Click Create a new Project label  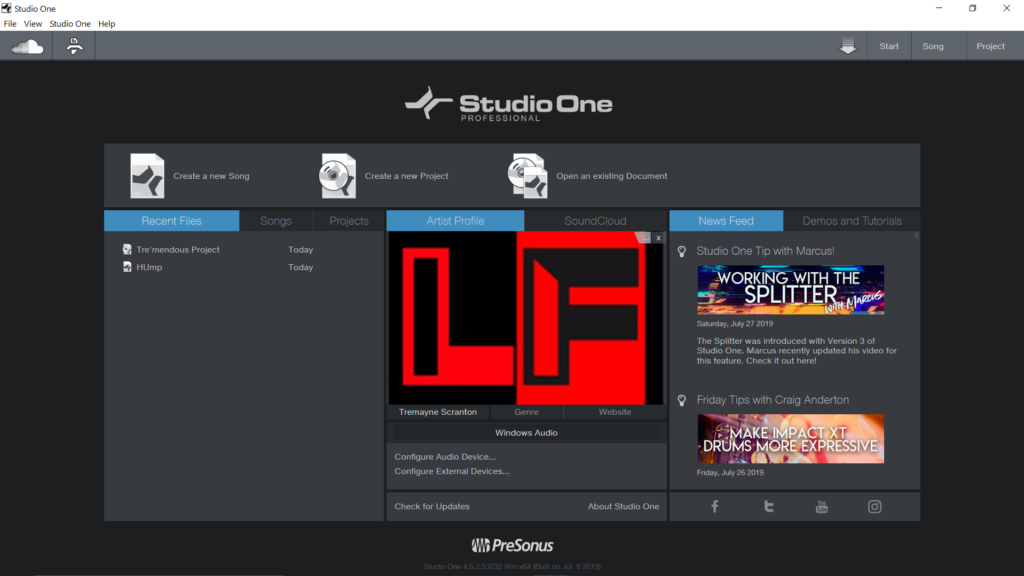point(406,176)
